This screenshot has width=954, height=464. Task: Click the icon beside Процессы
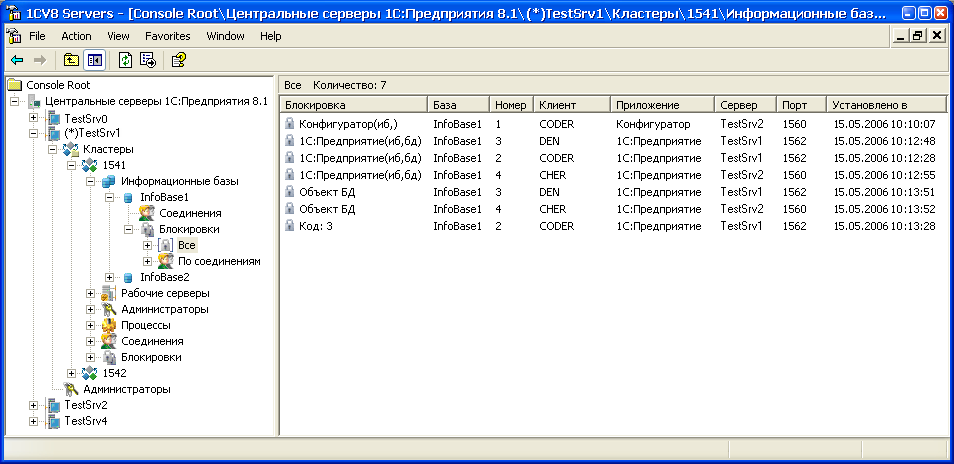click(108, 325)
